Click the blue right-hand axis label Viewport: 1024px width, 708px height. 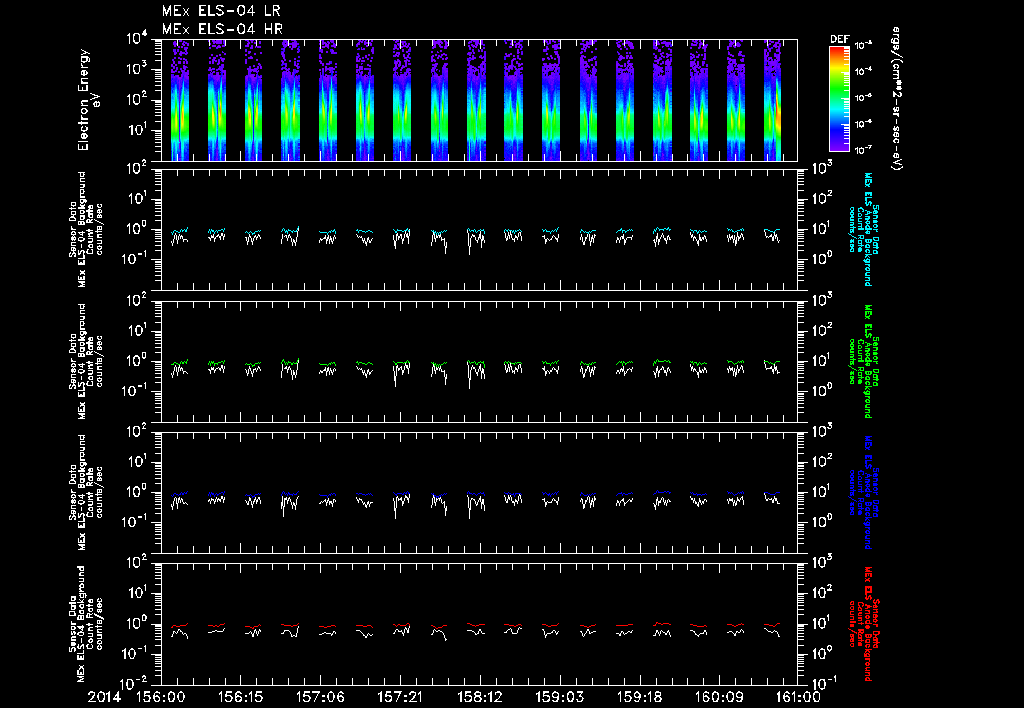863,492
